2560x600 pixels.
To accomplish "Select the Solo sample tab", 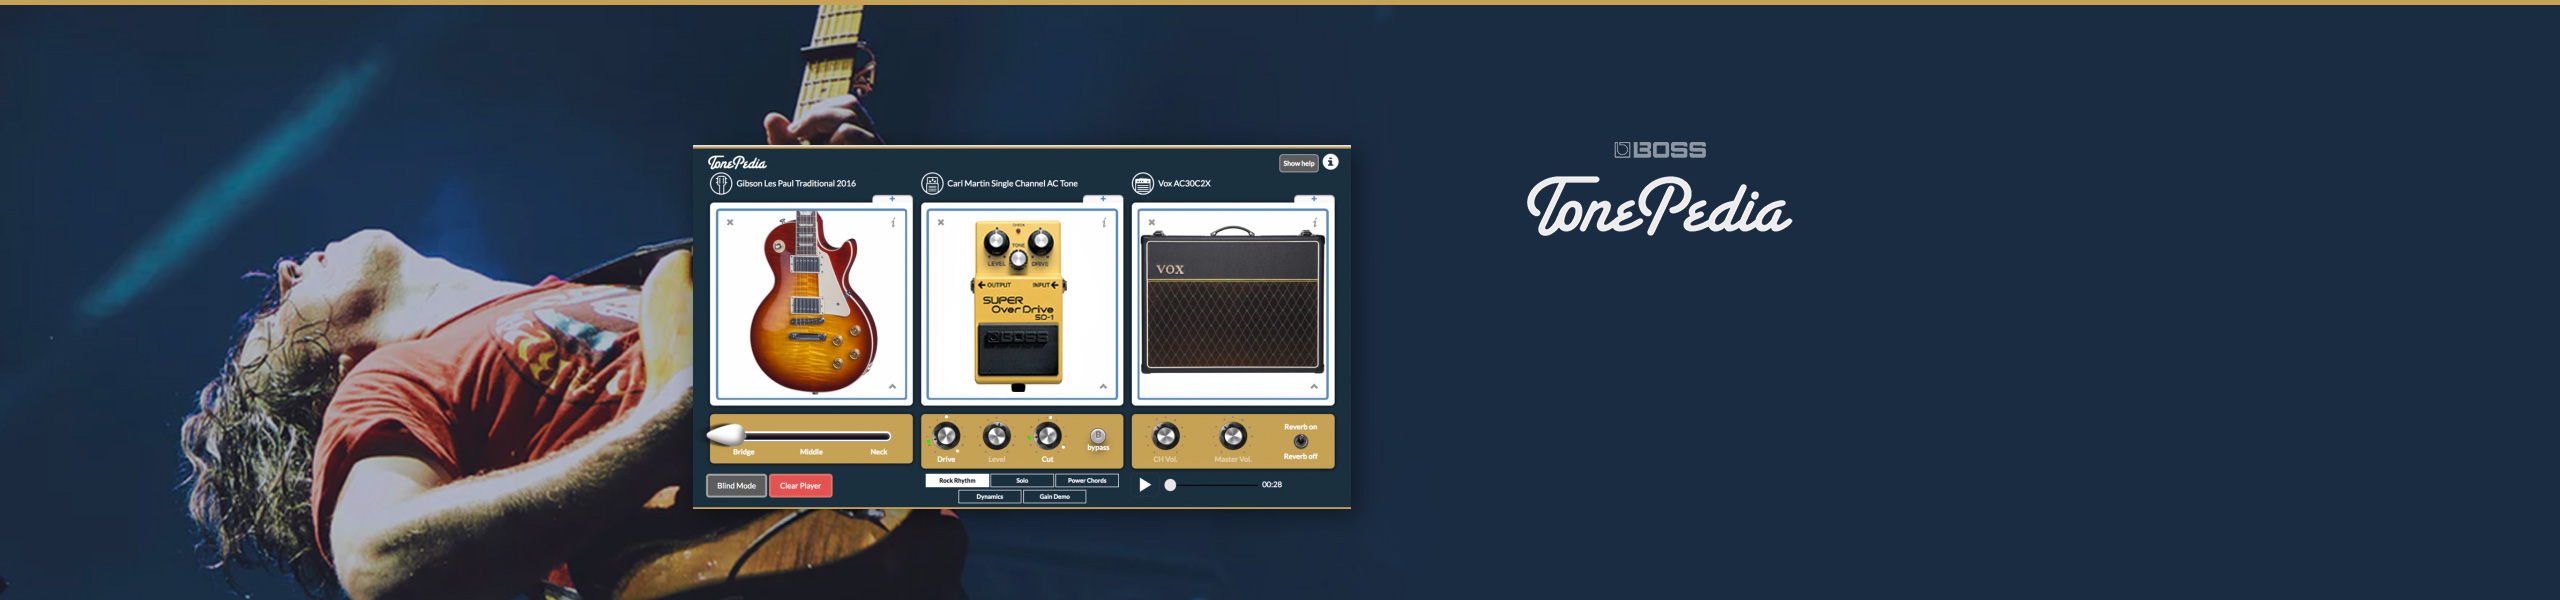I will point(1022,481).
